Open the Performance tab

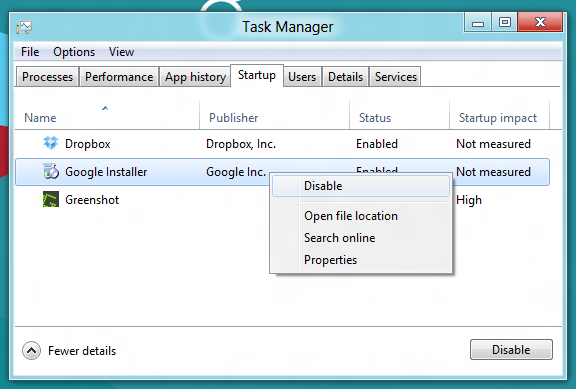coord(119,77)
